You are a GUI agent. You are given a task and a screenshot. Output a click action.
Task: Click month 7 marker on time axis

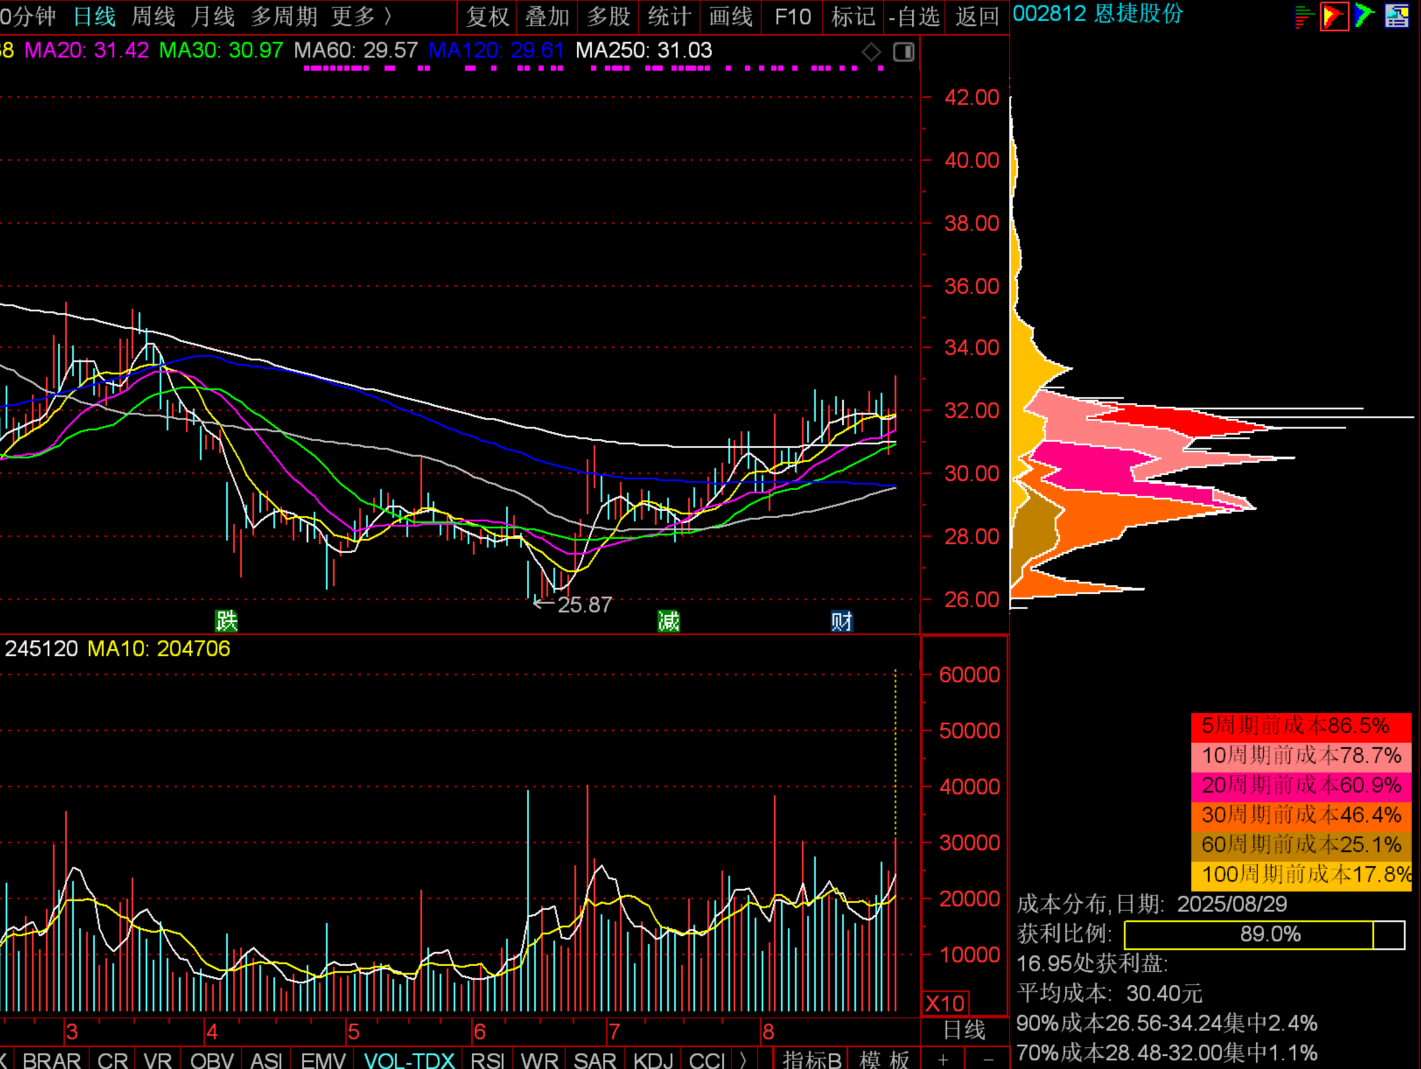tap(613, 1032)
